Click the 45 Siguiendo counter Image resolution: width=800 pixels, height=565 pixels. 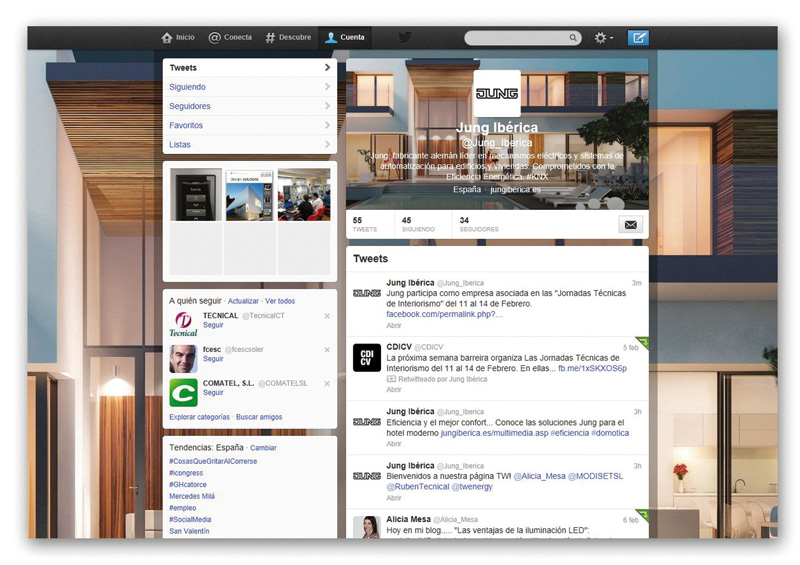click(418, 225)
